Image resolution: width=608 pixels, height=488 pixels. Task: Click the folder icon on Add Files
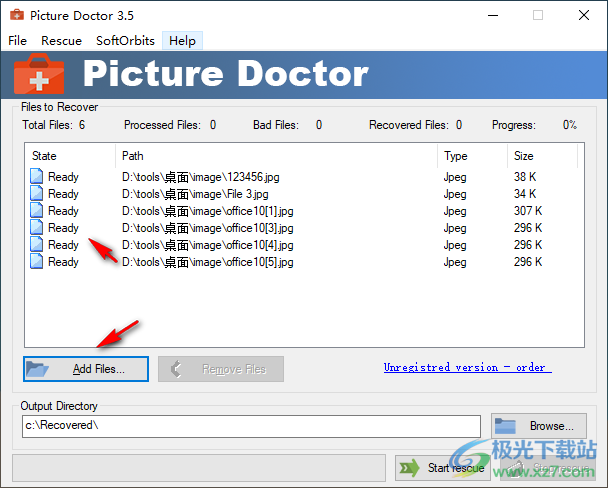(37, 369)
